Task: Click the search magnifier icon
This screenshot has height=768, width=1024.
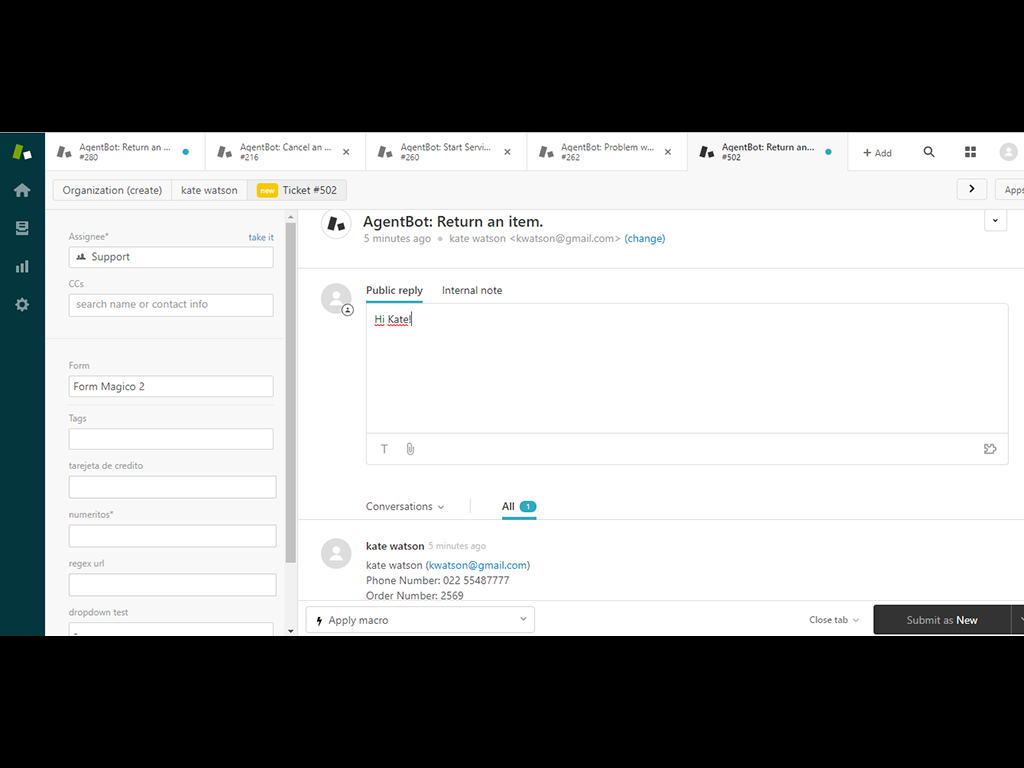Action: [929, 152]
